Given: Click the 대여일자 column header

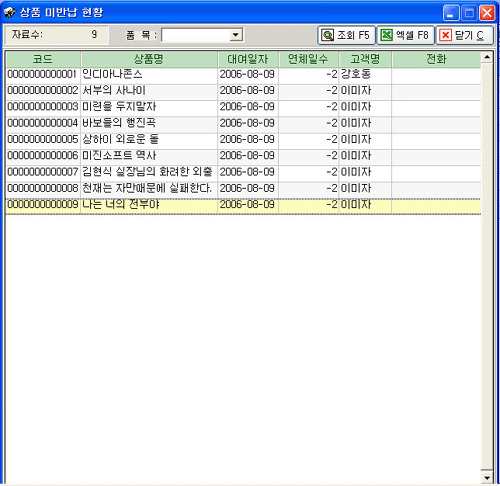Looking at the screenshot, I should pyautogui.click(x=248, y=59).
